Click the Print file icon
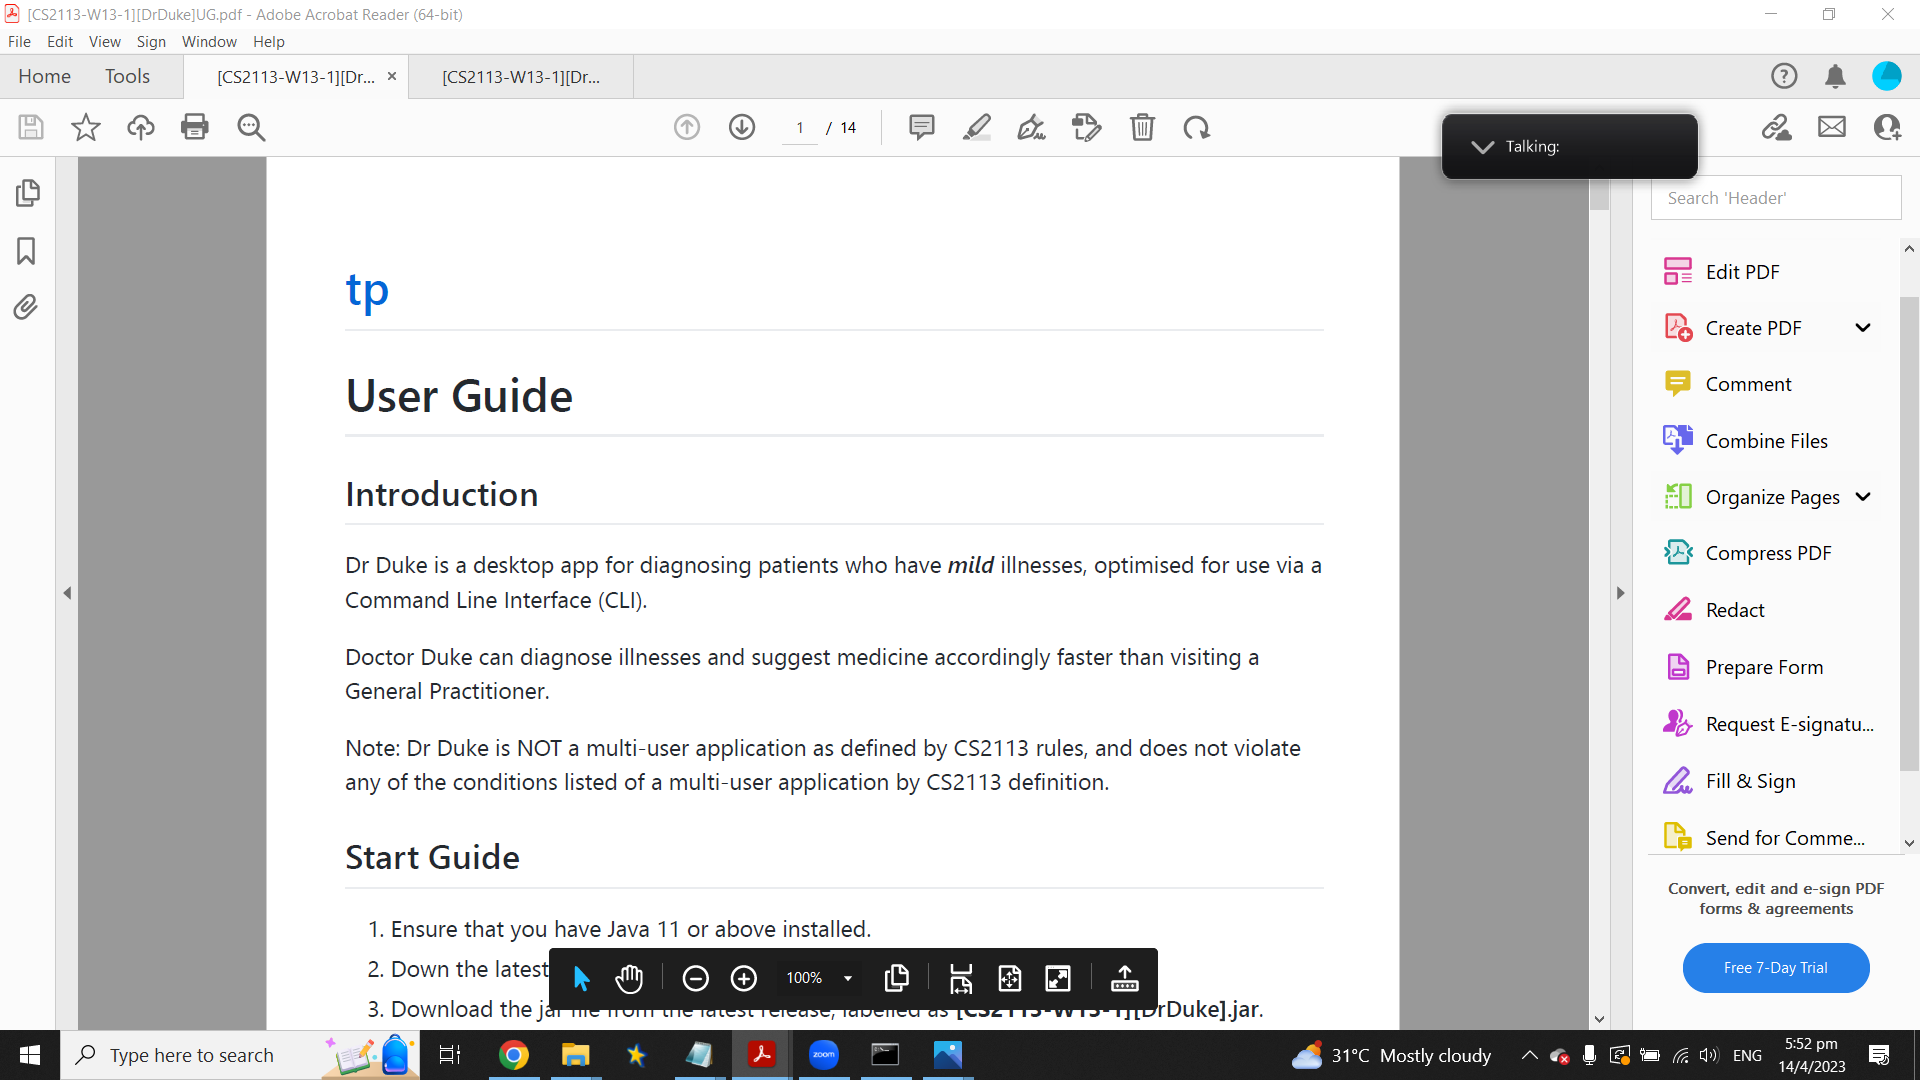Image resolution: width=1920 pixels, height=1080 pixels. point(195,127)
